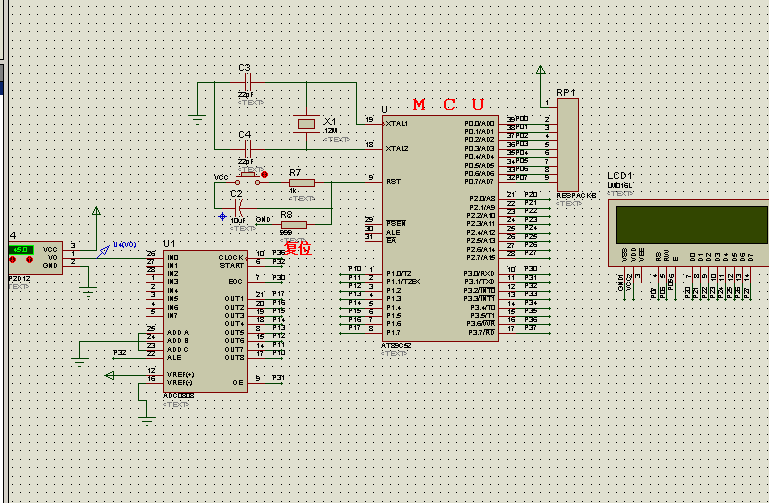The height and width of the screenshot is (503, 769).
Task: Click the EA pin name on MCU
Action: pyautogui.click(x=391, y=240)
